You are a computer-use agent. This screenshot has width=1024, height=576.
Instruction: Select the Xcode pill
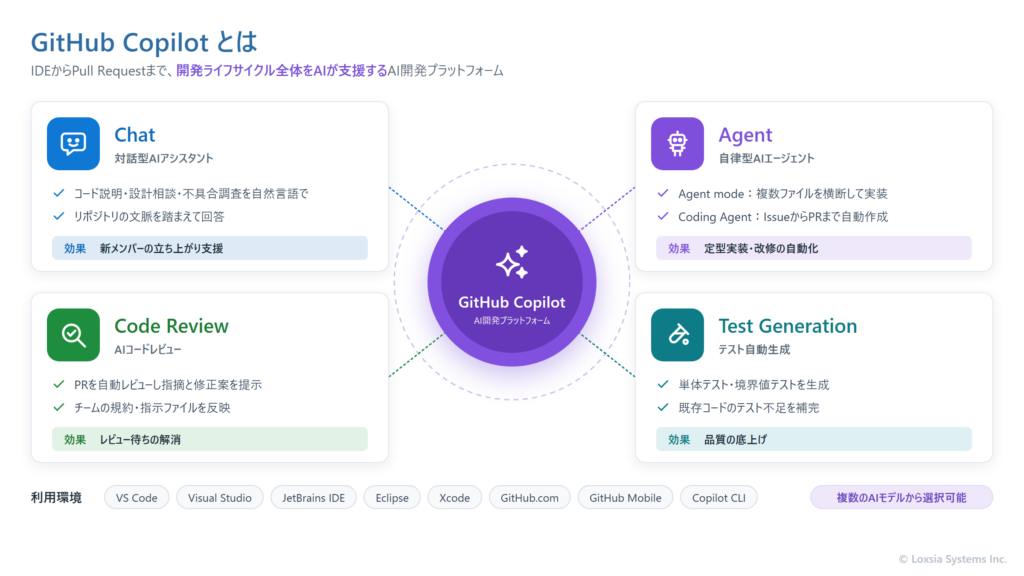[x=455, y=498]
